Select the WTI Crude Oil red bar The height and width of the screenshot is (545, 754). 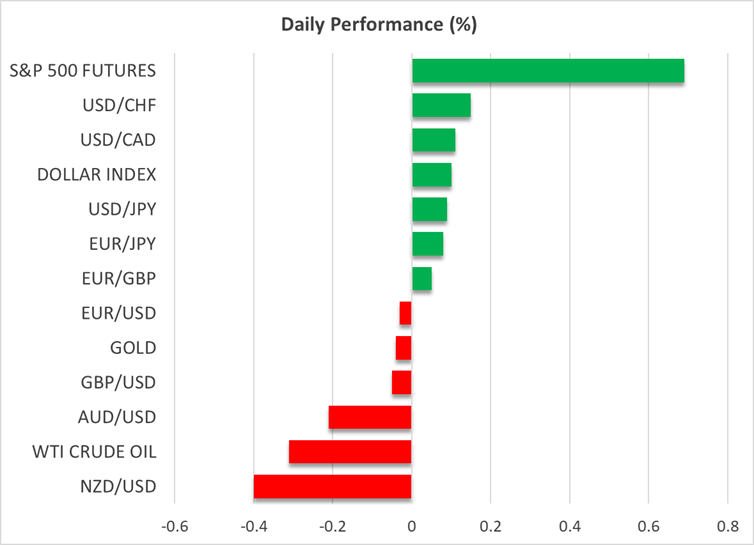[x=350, y=452]
